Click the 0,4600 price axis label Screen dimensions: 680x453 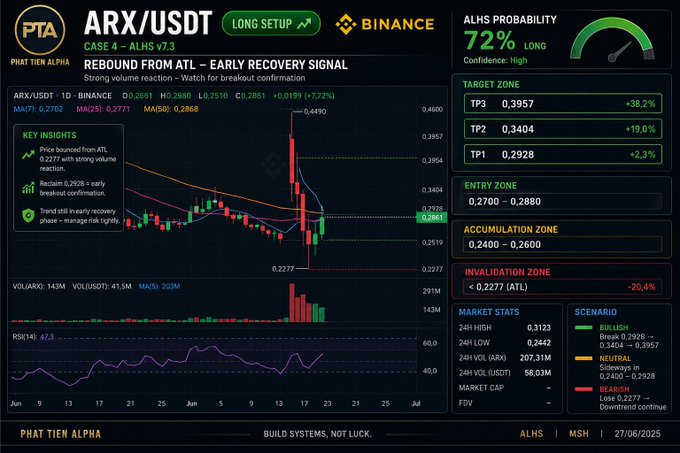[432, 109]
